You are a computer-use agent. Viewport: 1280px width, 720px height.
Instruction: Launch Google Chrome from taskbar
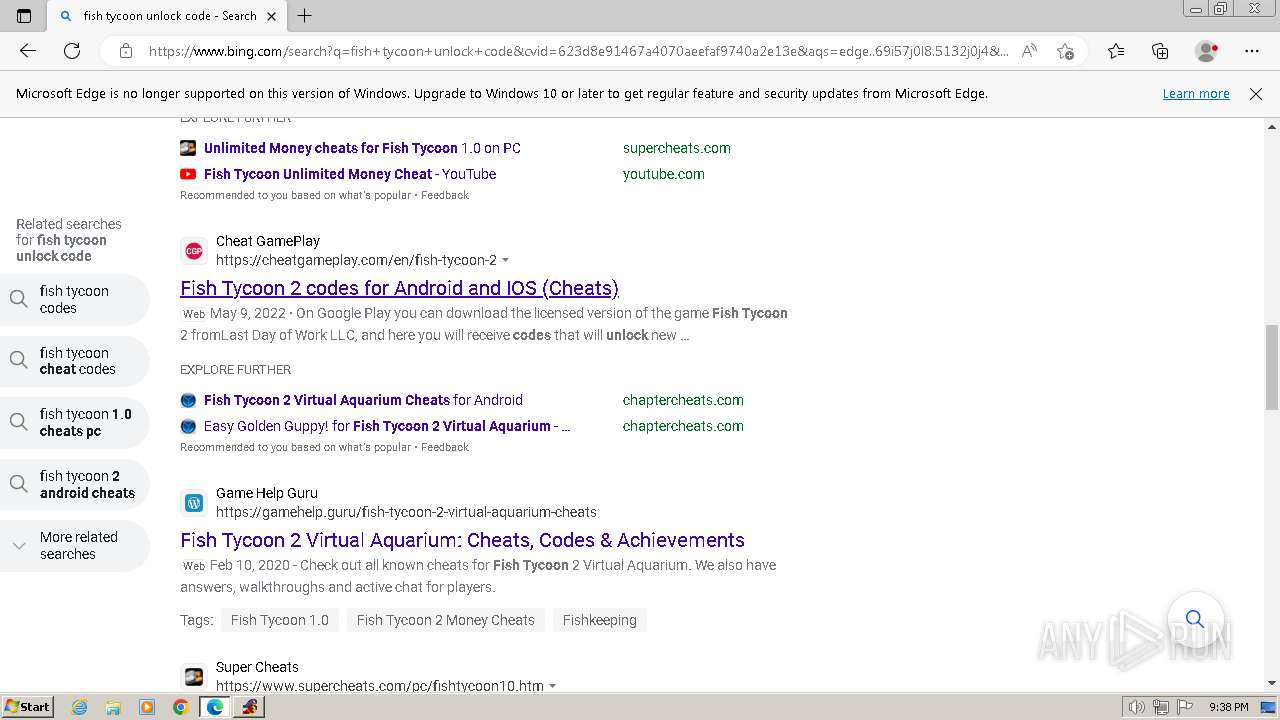[x=181, y=707]
